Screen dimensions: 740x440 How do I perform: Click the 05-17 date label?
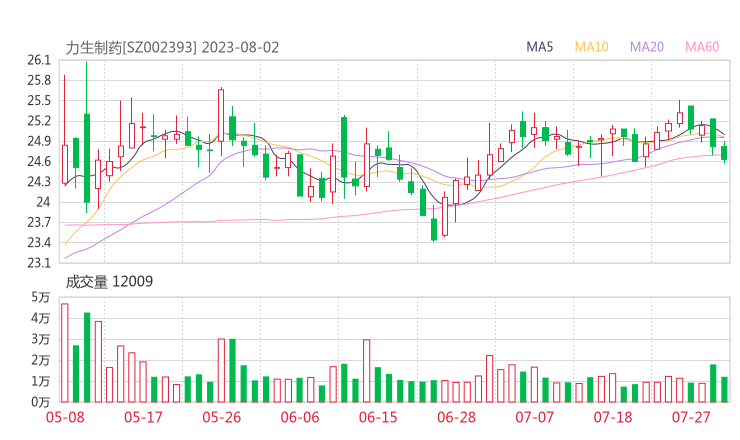point(143,417)
